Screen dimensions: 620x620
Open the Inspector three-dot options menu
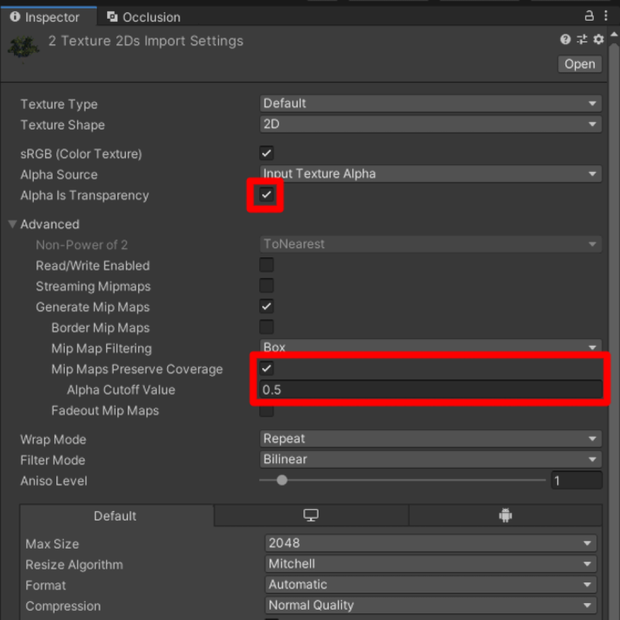[605, 16]
